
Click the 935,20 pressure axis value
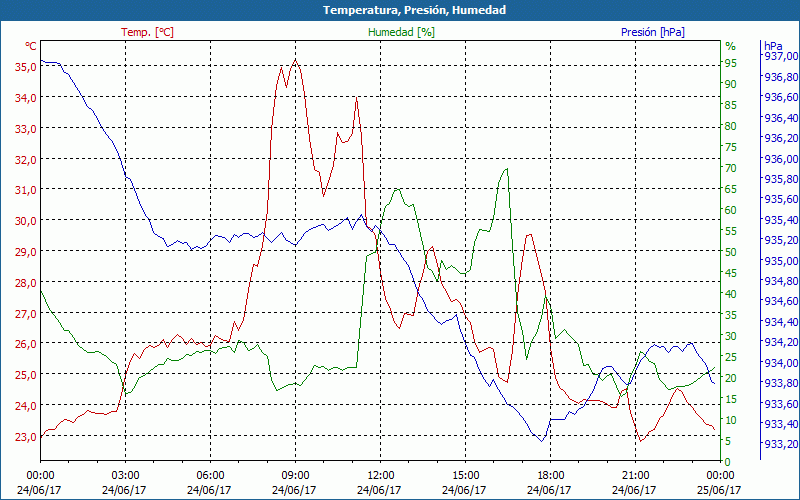(781, 240)
